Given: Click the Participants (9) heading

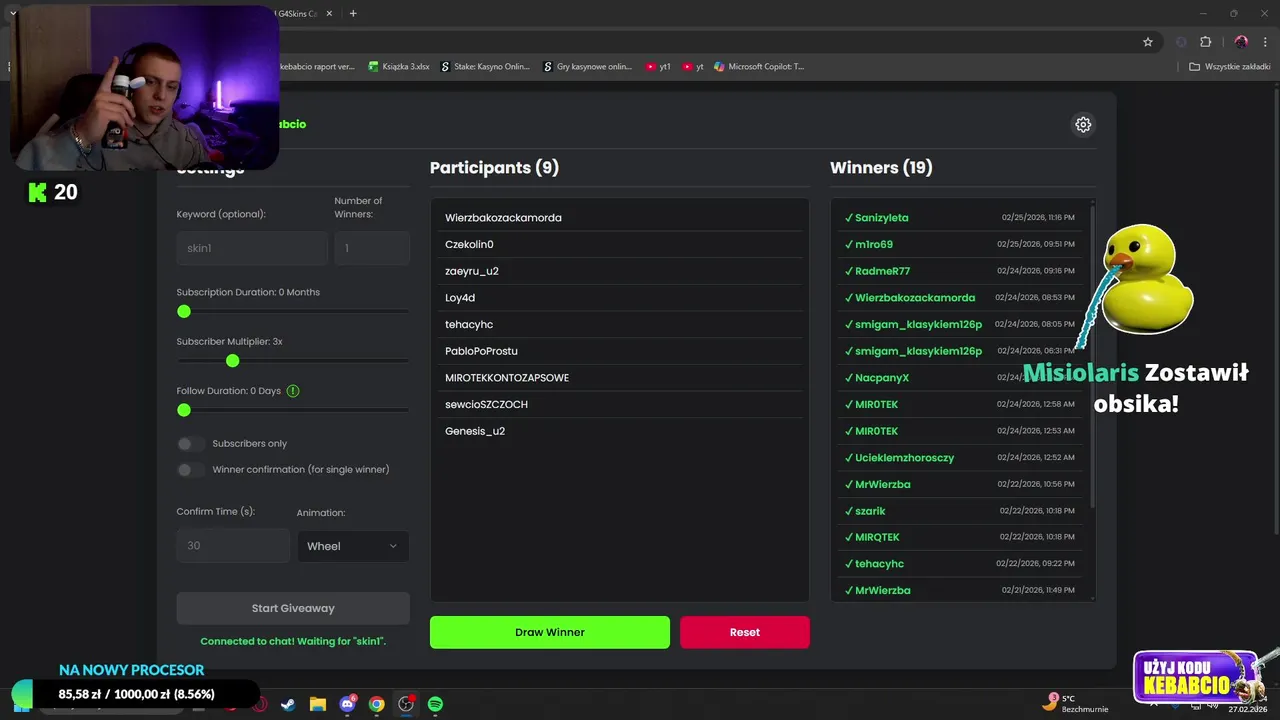Looking at the screenshot, I should (x=494, y=168).
